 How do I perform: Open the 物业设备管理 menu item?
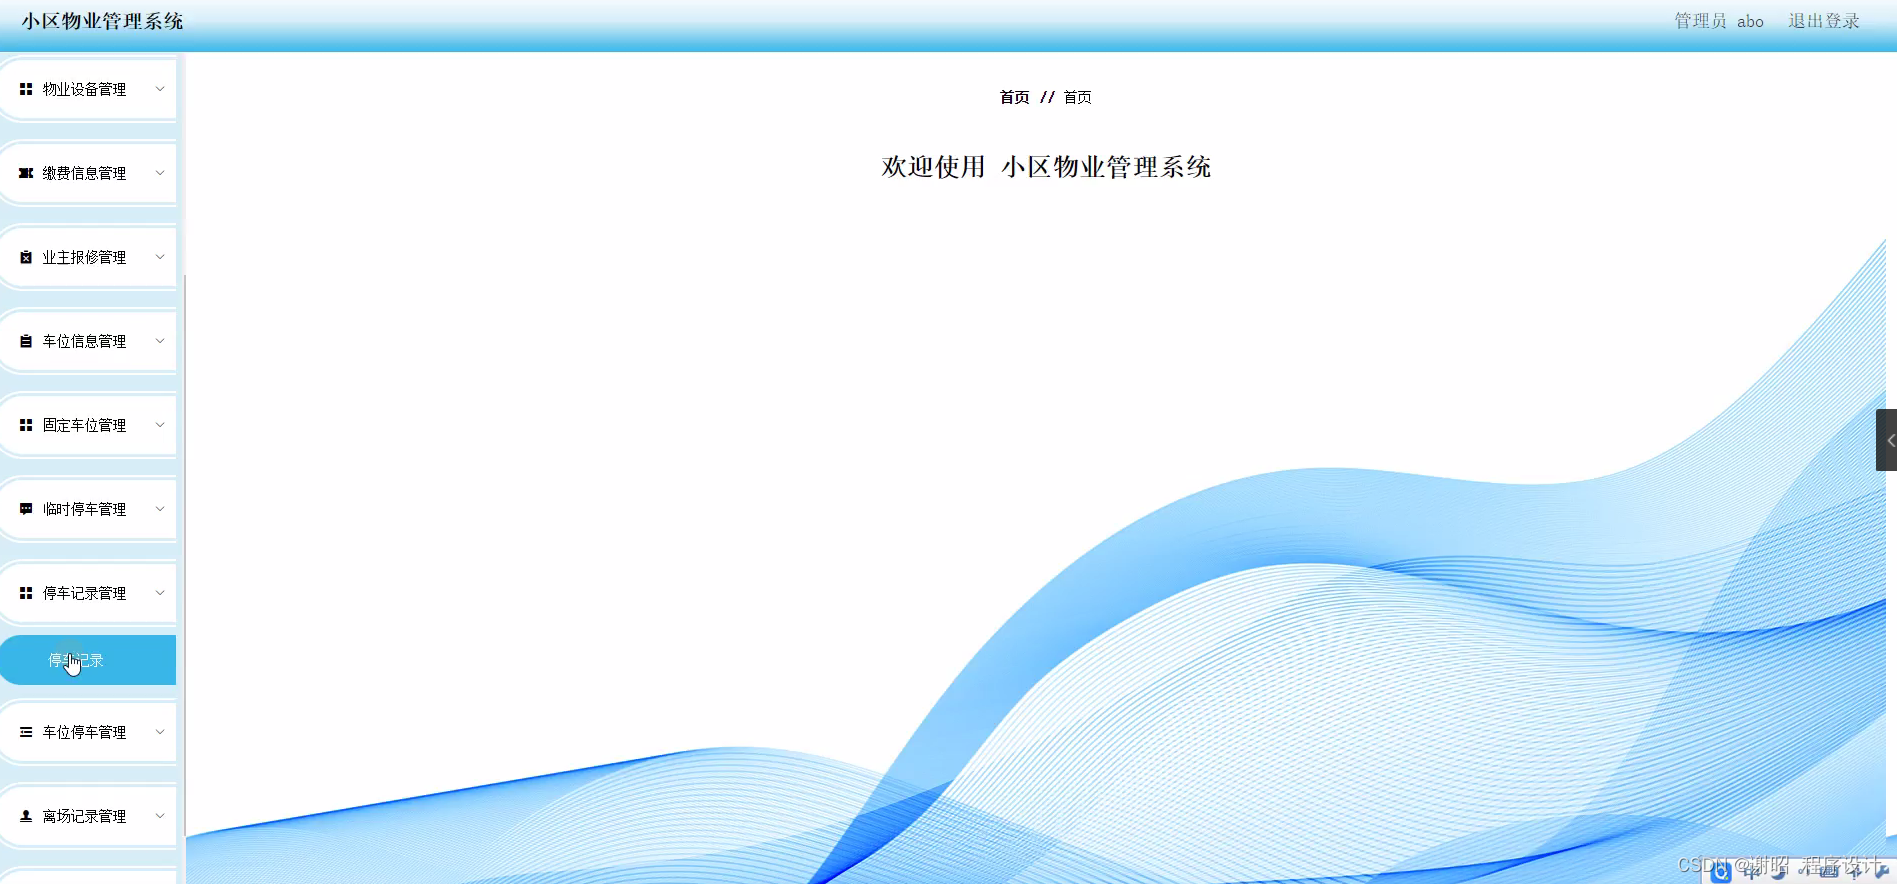click(x=88, y=89)
